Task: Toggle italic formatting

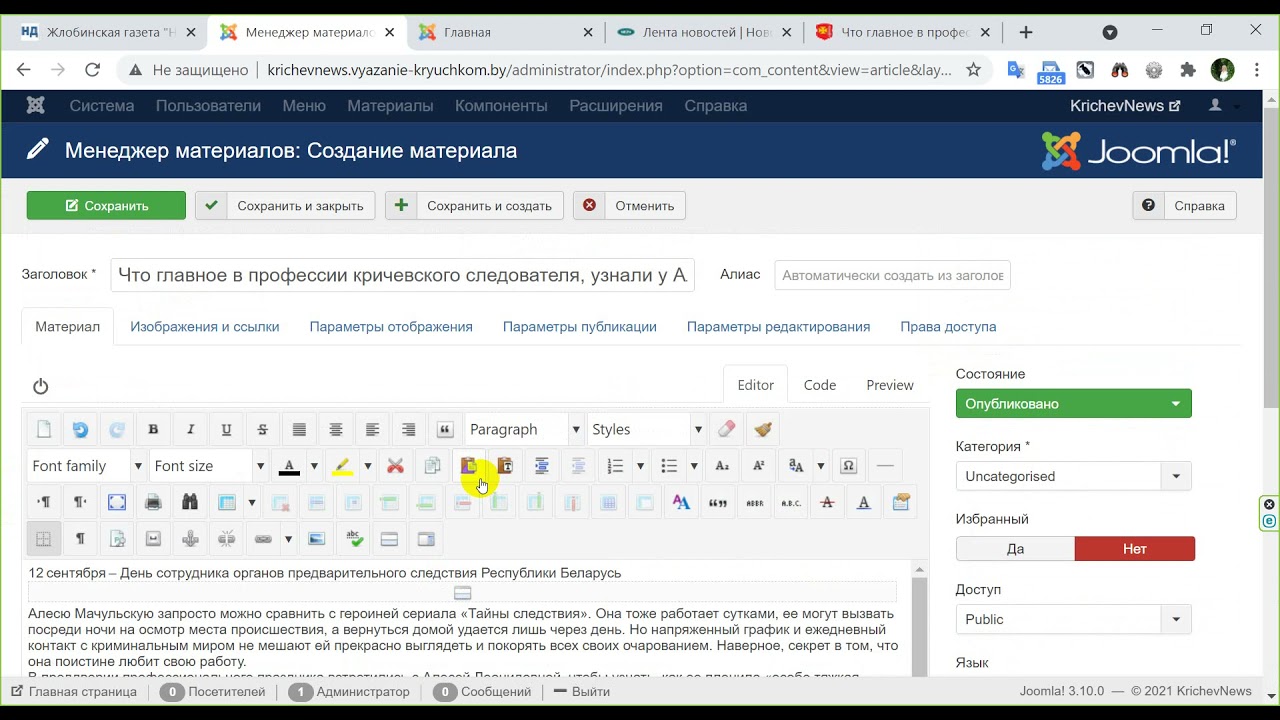Action: (x=190, y=429)
